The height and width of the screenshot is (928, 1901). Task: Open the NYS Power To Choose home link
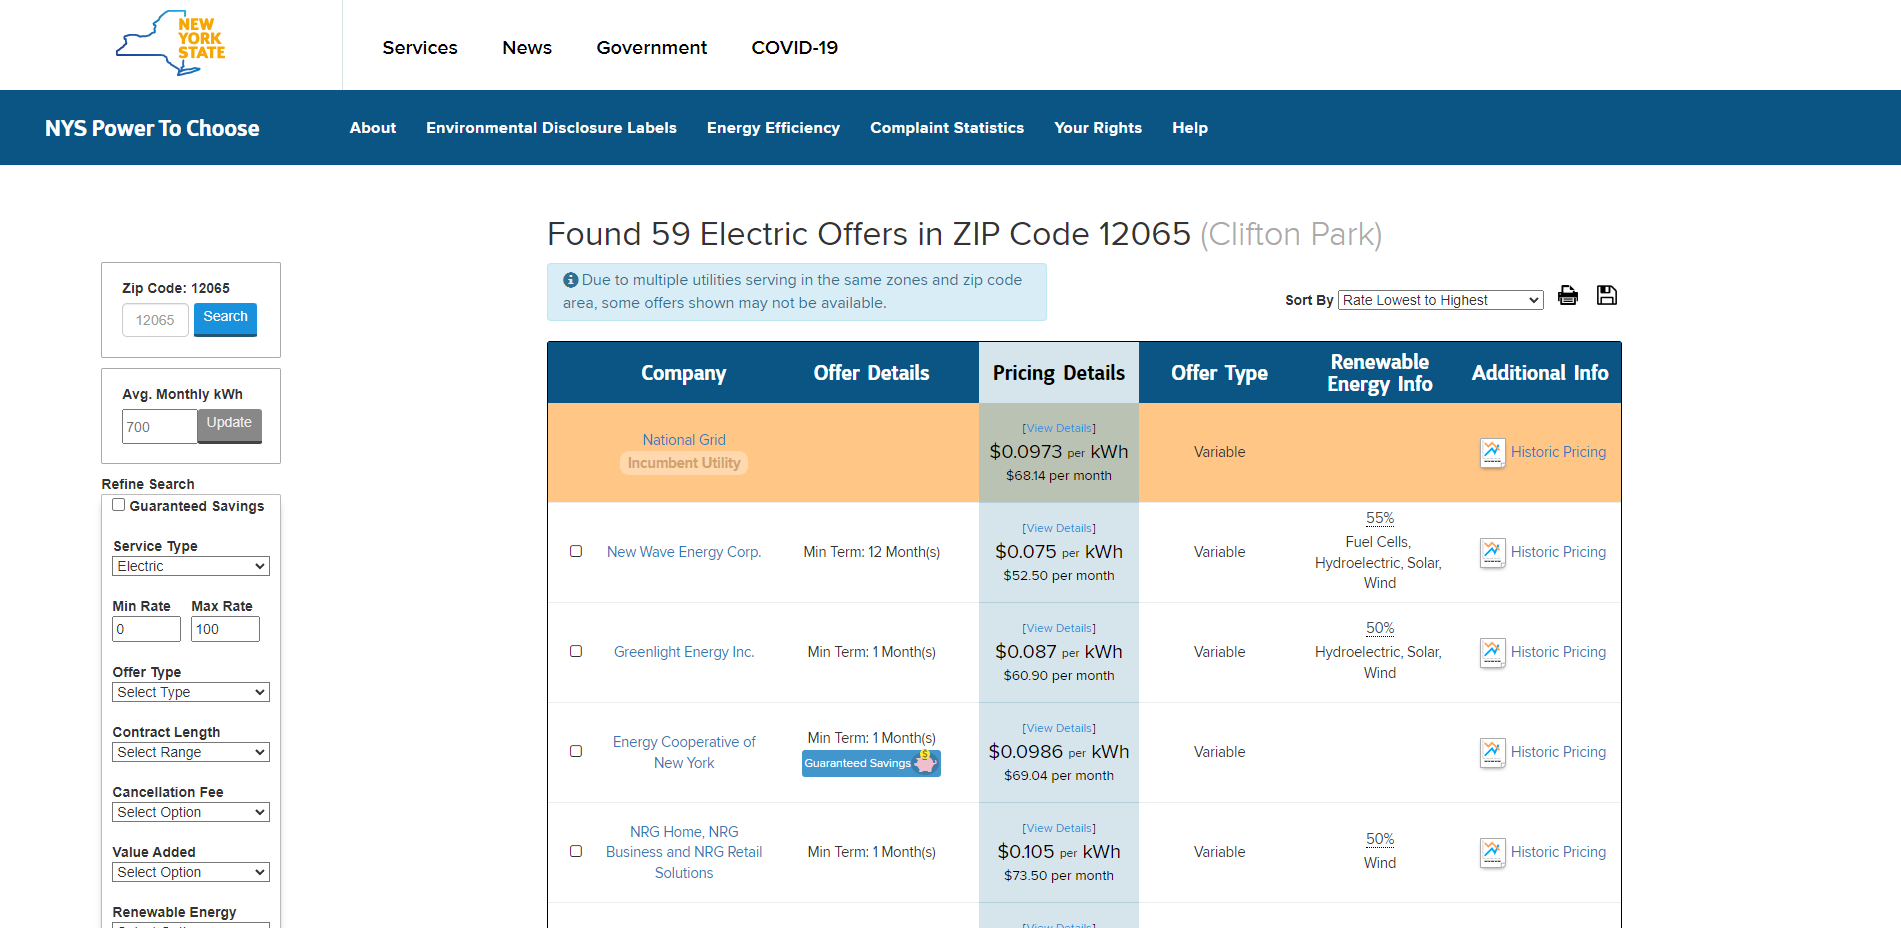tap(152, 128)
